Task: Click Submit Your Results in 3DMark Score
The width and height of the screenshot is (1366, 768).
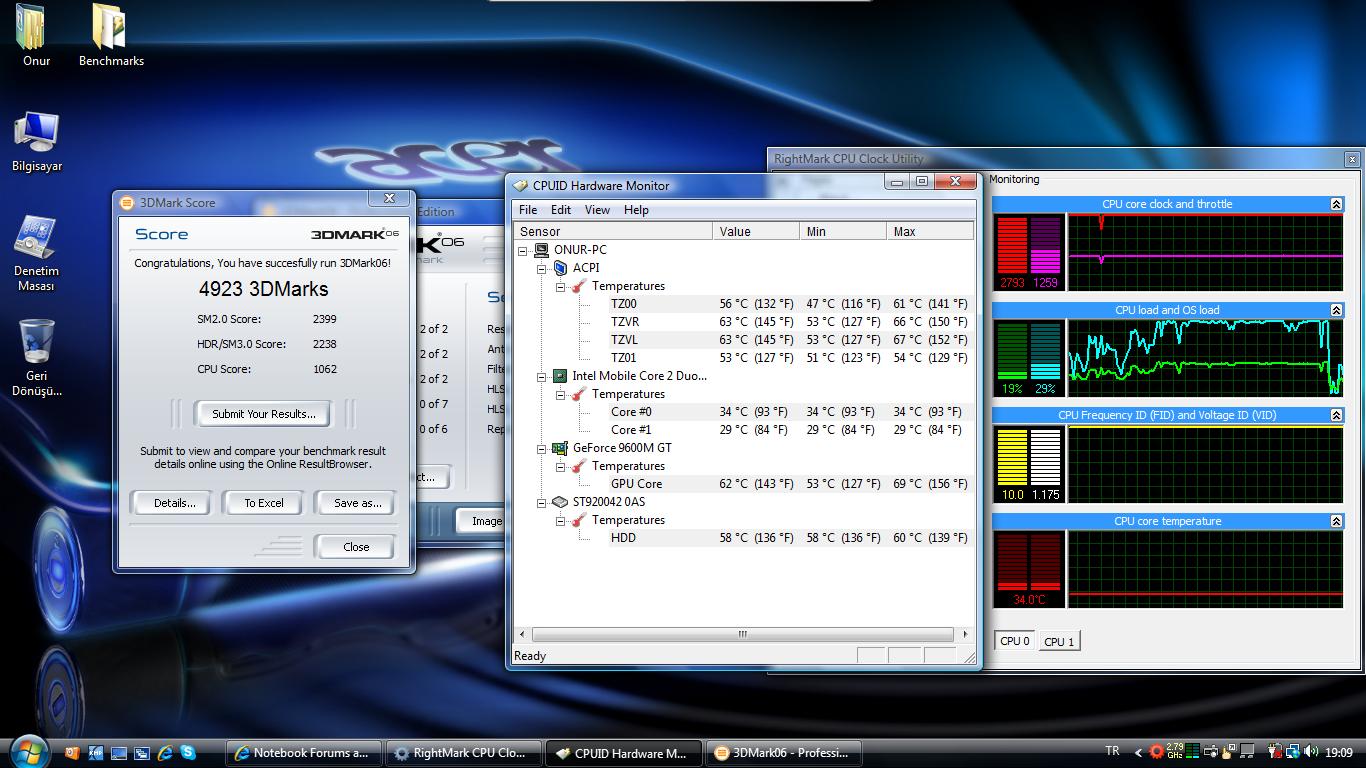Action: tap(264, 414)
